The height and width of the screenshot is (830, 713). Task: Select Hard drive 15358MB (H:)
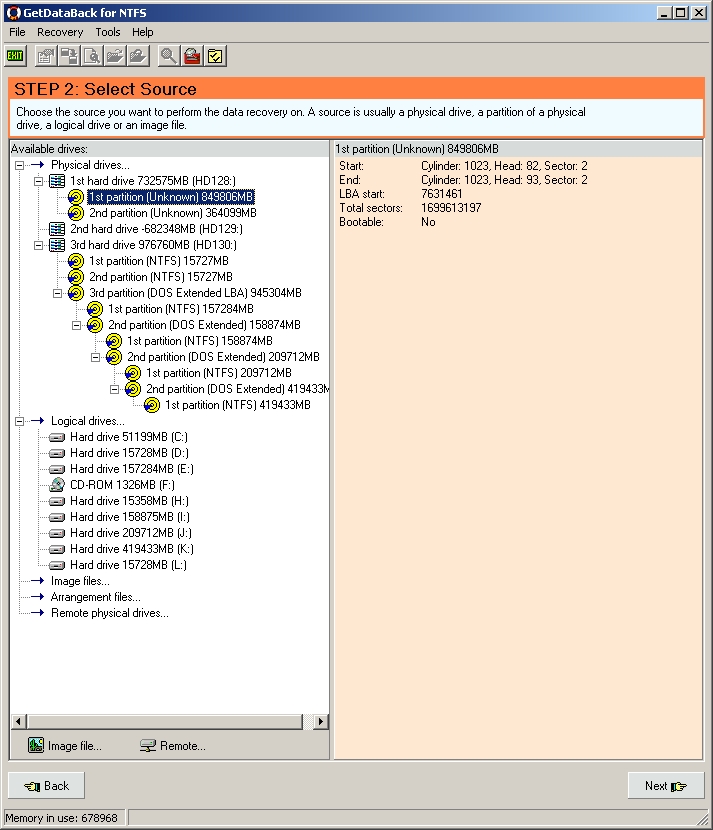point(129,501)
